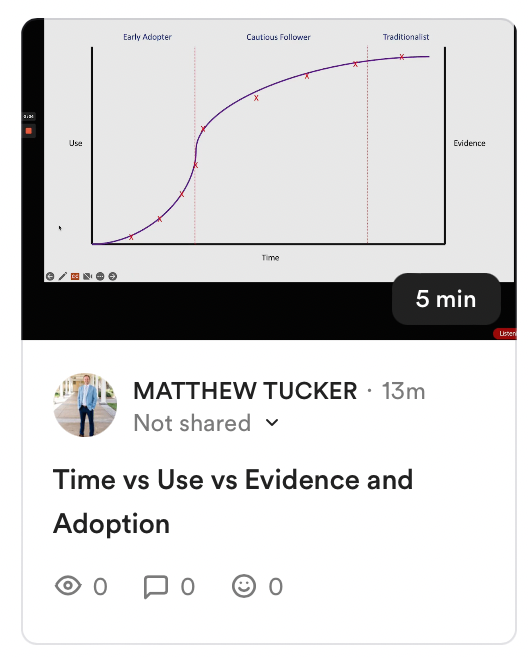Click the eye views icon
This screenshot has height=658, width=528.
point(68,585)
